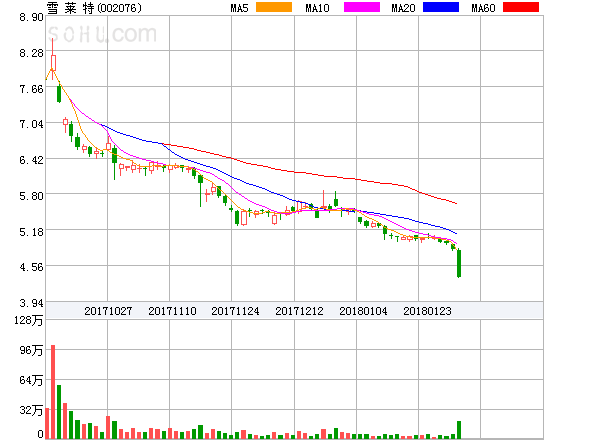Click the 8.90 price axis label
This screenshot has height=440, width=600.
pyautogui.click(x=31, y=17)
